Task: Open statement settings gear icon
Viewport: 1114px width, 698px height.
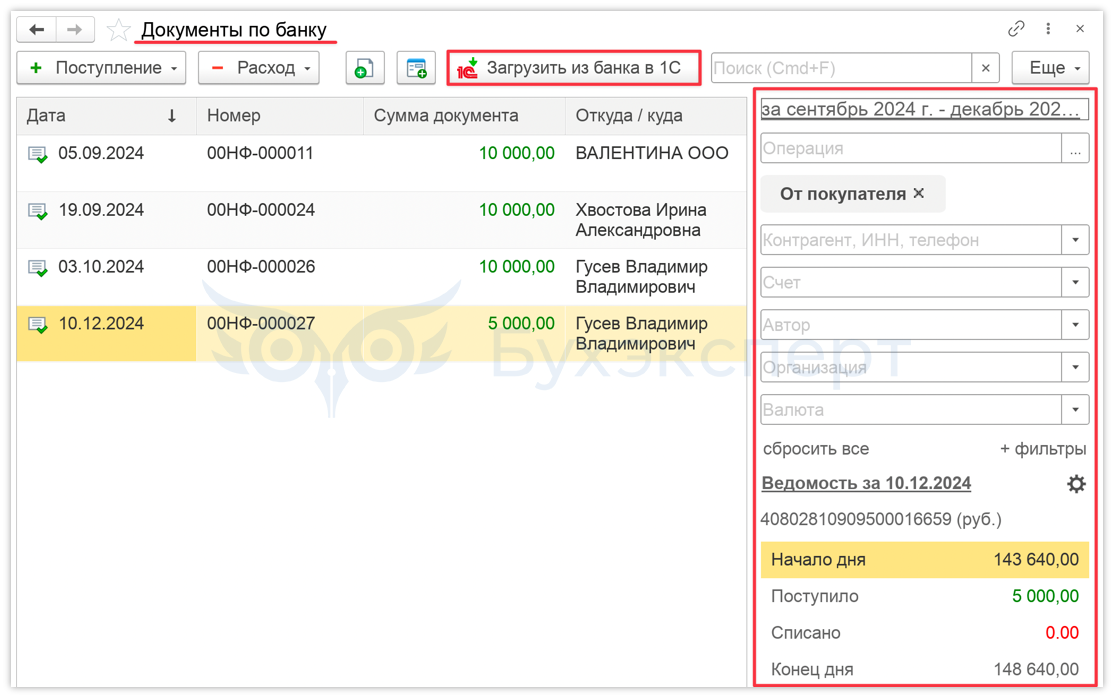Action: click(x=1076, y=484)
